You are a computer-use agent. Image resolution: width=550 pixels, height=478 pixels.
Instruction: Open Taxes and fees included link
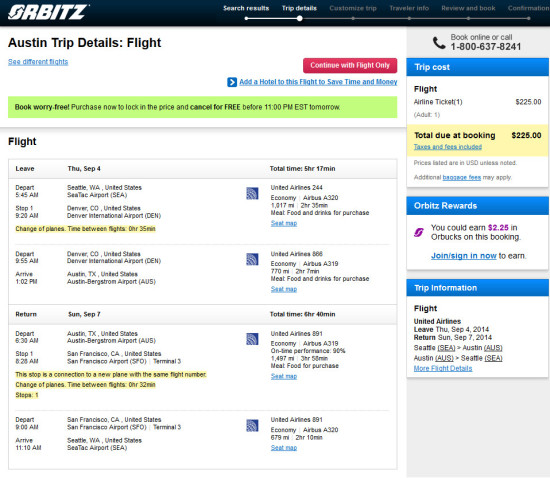448,147
